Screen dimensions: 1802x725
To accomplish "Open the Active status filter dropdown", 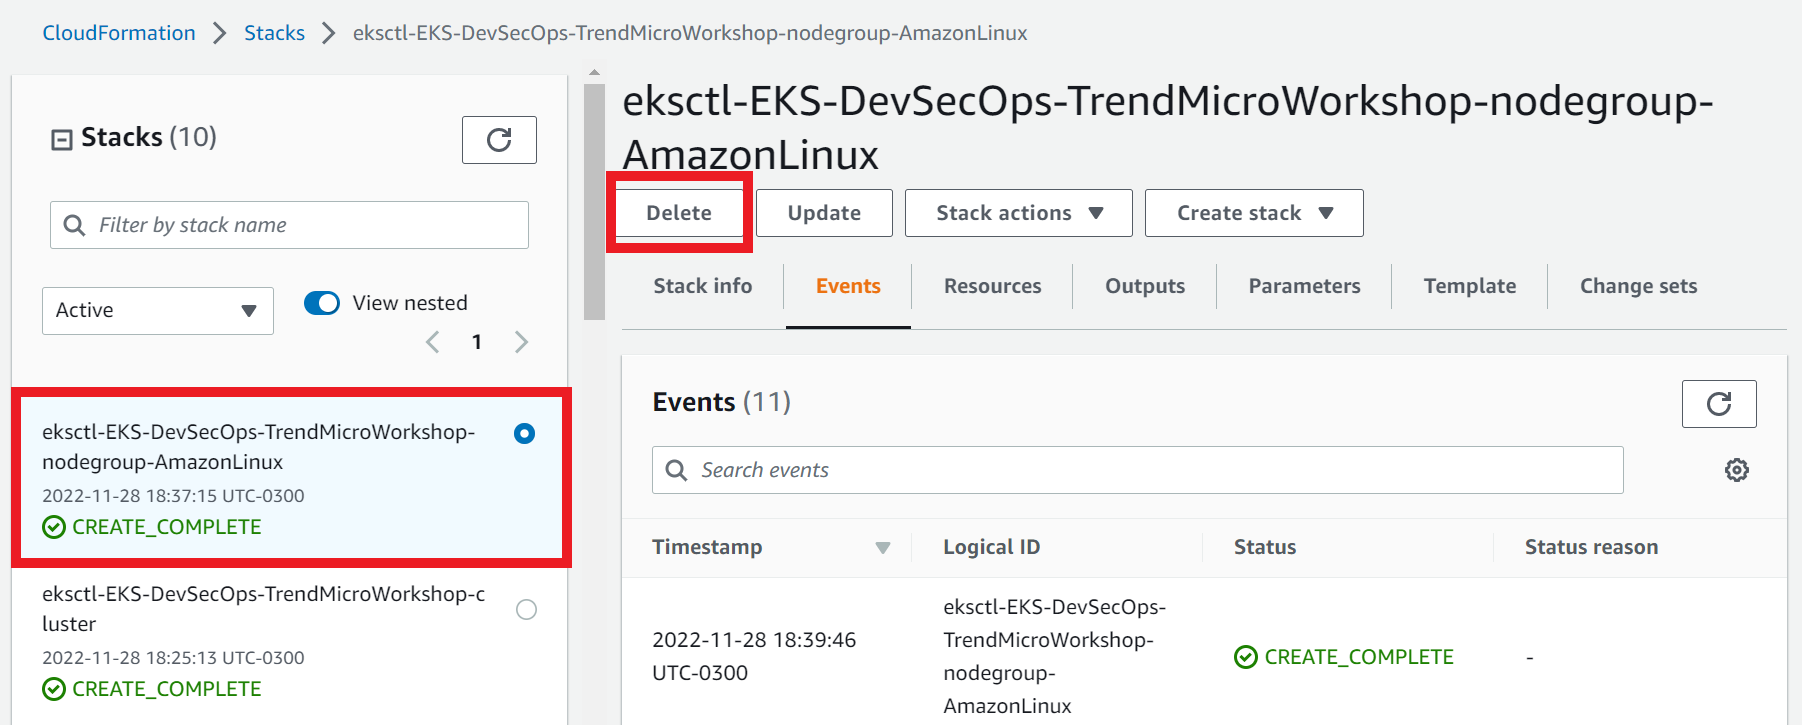I will 158,311.
